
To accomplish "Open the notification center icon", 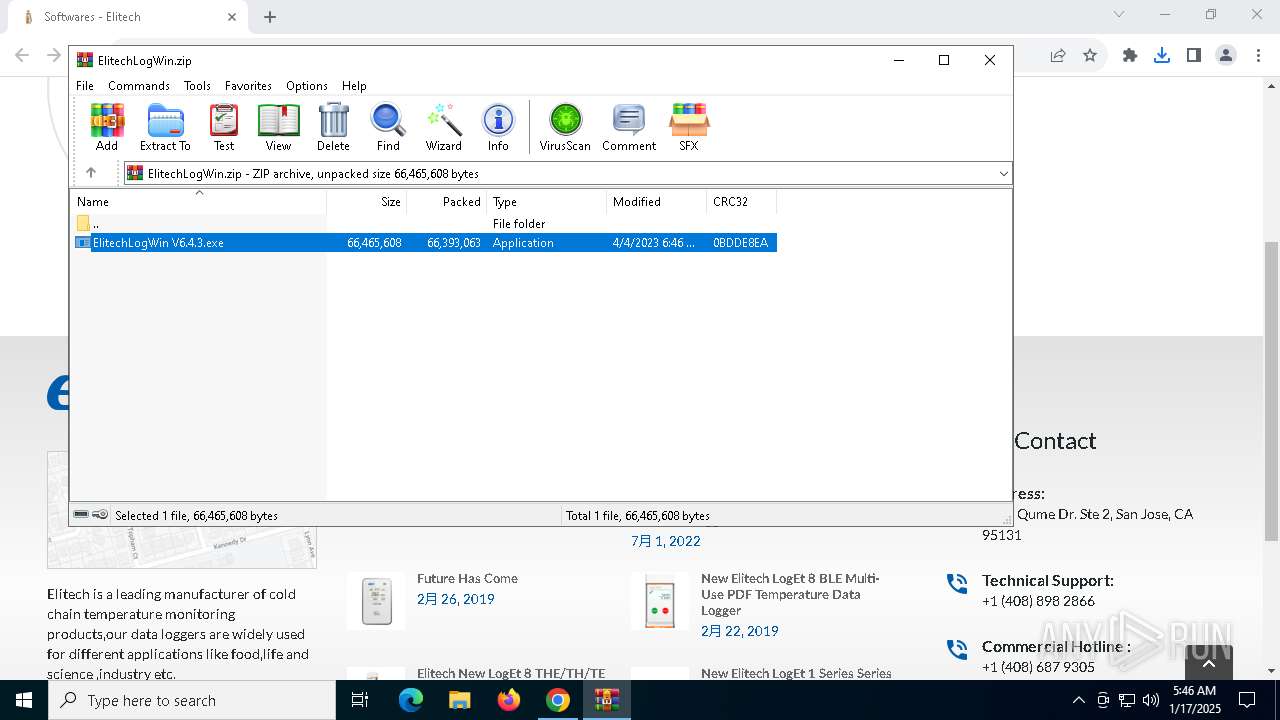I will point(1247,700).
